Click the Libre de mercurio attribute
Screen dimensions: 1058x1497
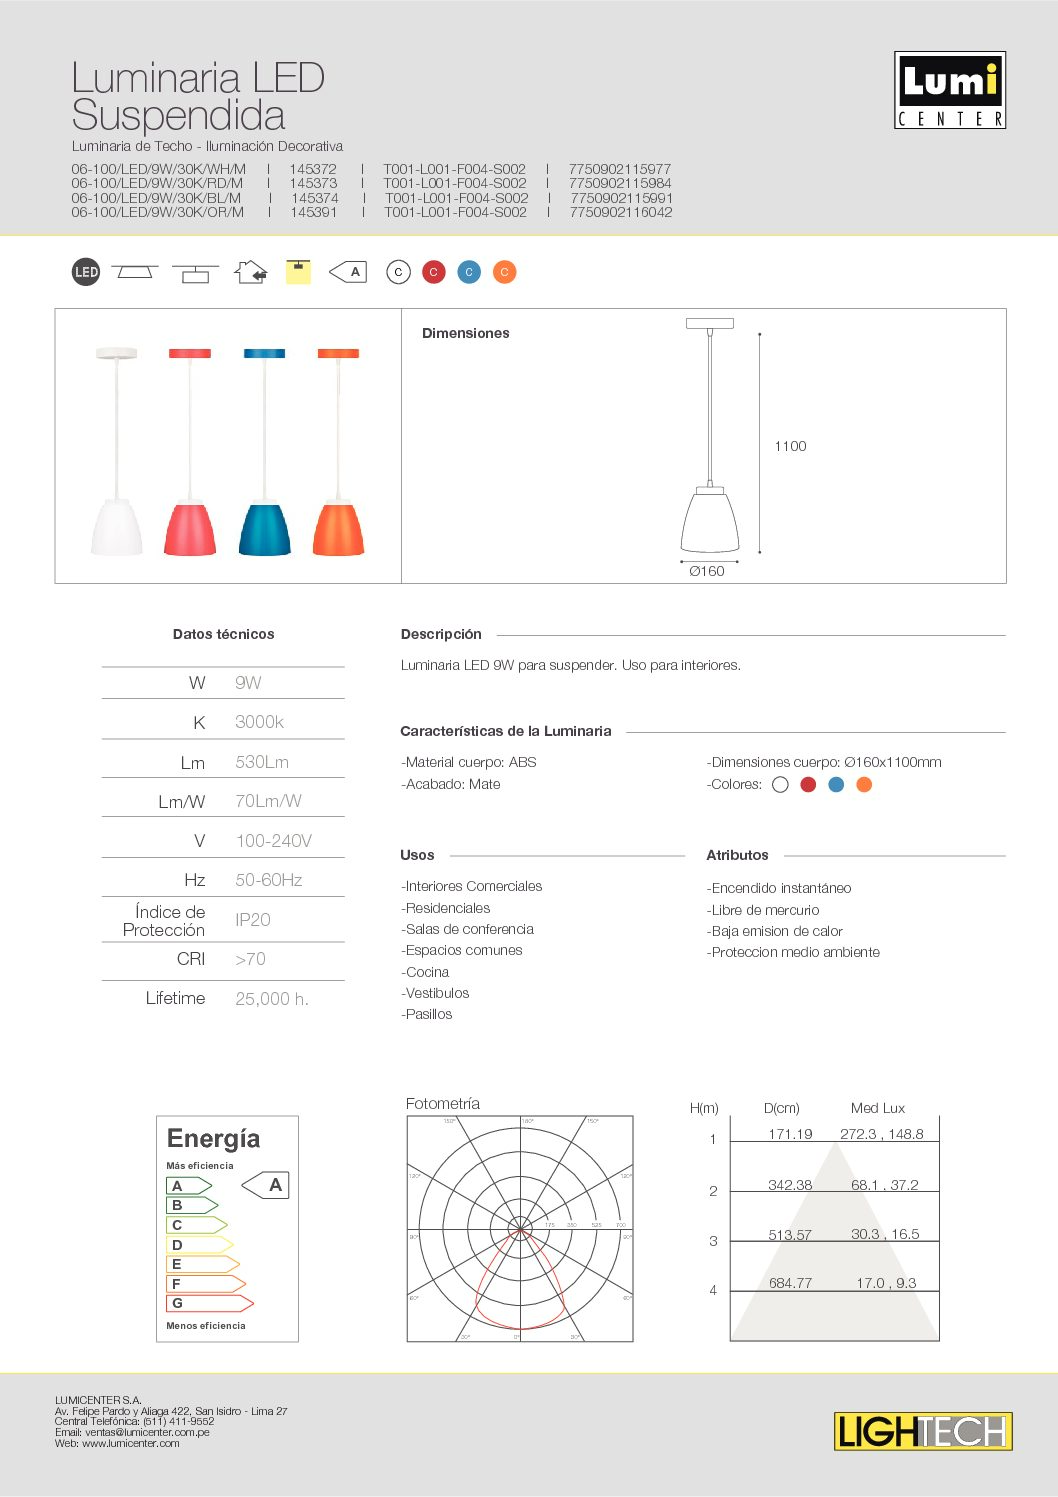[764, 910]
